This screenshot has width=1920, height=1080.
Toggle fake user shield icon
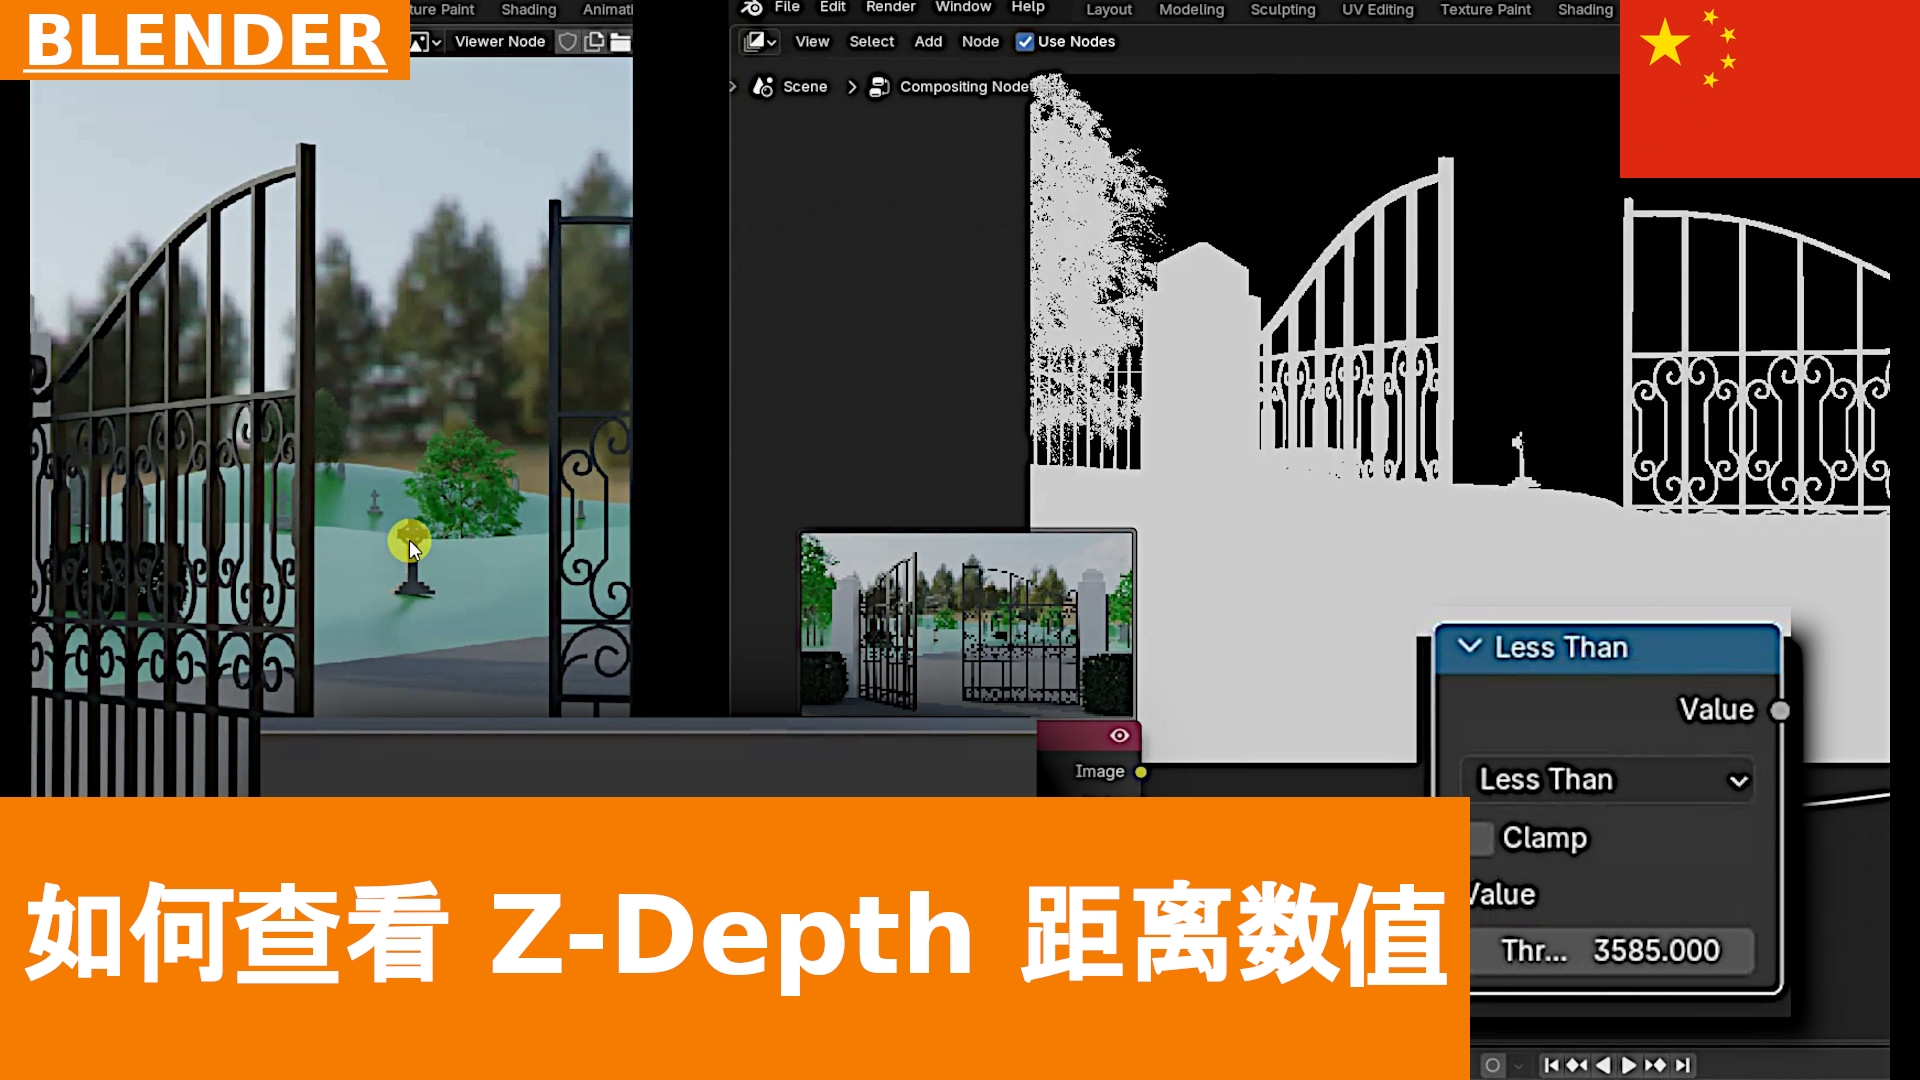[567, 42]
